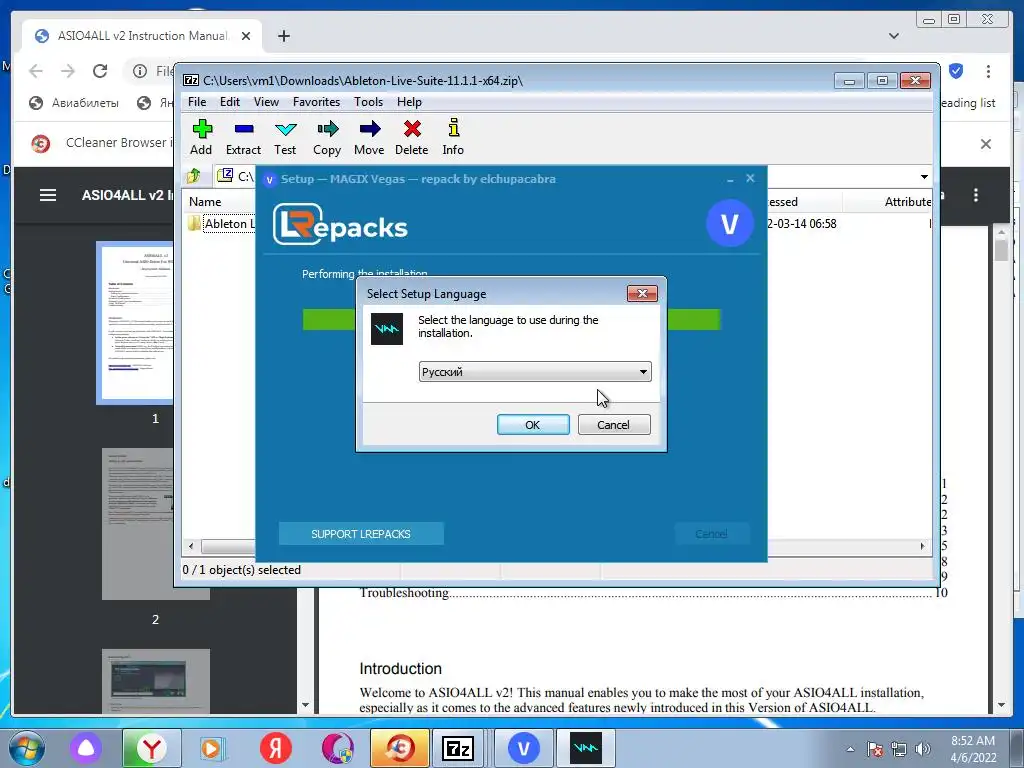1024x768 pixels.
Task: Click the Windows Start button
Action: [x=26, y=748]
